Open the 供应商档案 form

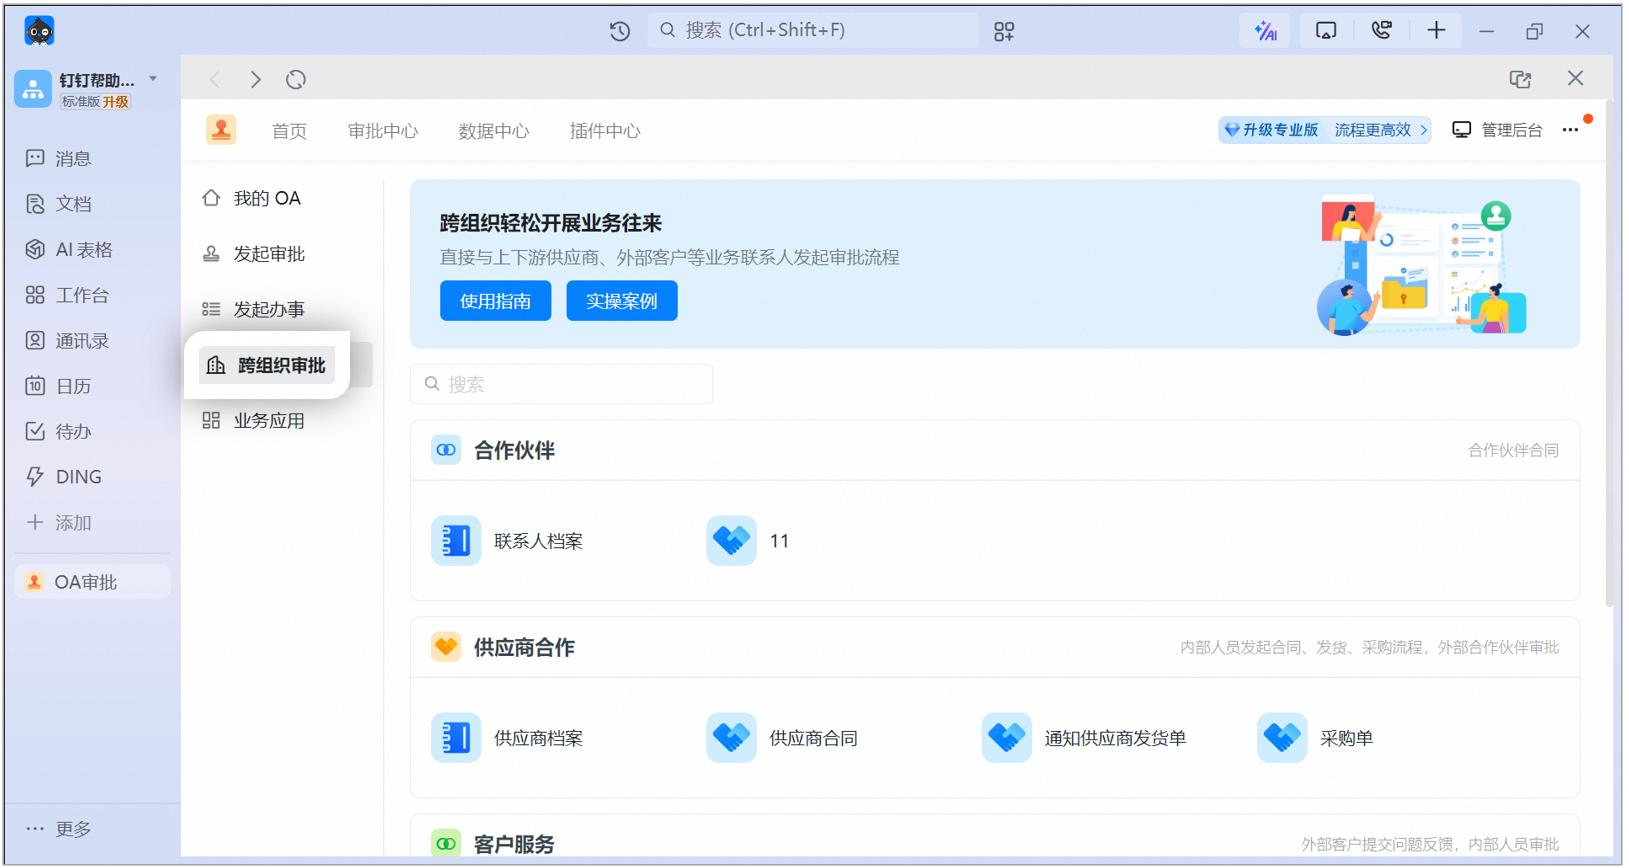507,738
